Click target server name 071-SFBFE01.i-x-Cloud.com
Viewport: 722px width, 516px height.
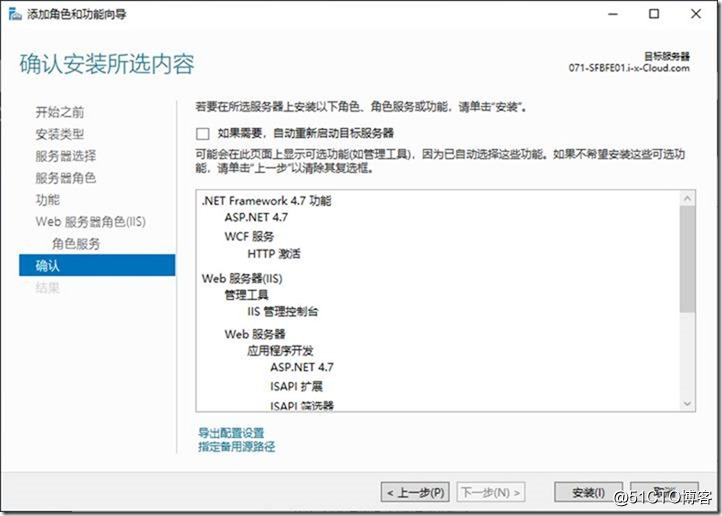click(x=629, y=68)
